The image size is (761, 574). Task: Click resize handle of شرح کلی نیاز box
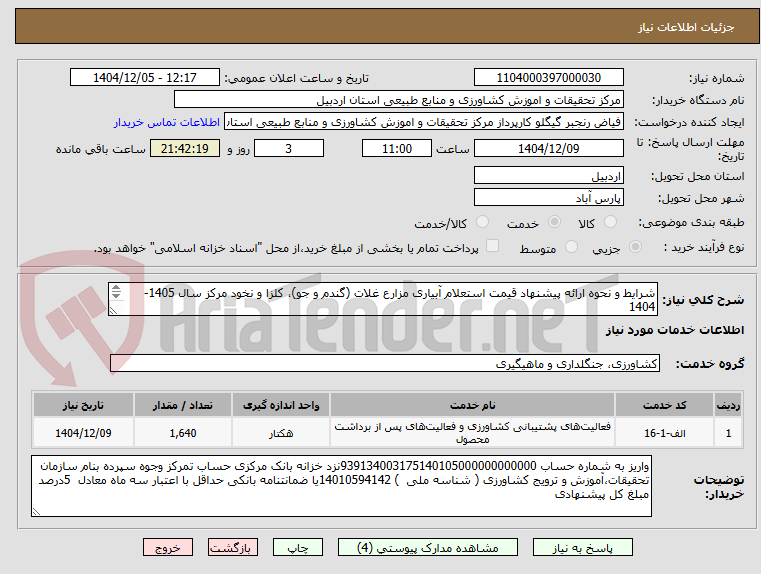coord(113,311)
